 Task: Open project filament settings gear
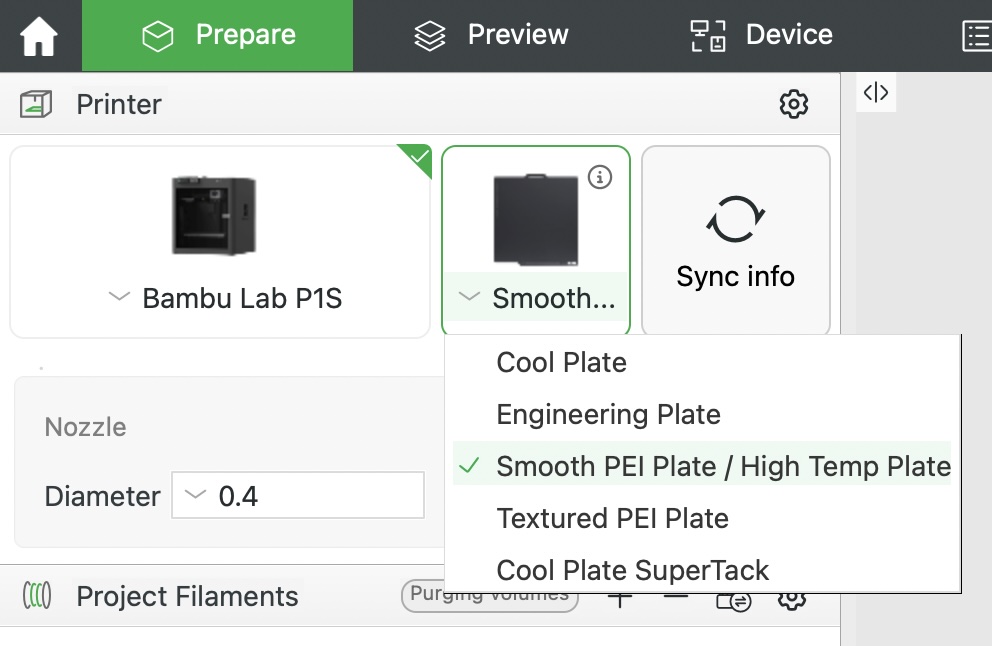(792, 600)
